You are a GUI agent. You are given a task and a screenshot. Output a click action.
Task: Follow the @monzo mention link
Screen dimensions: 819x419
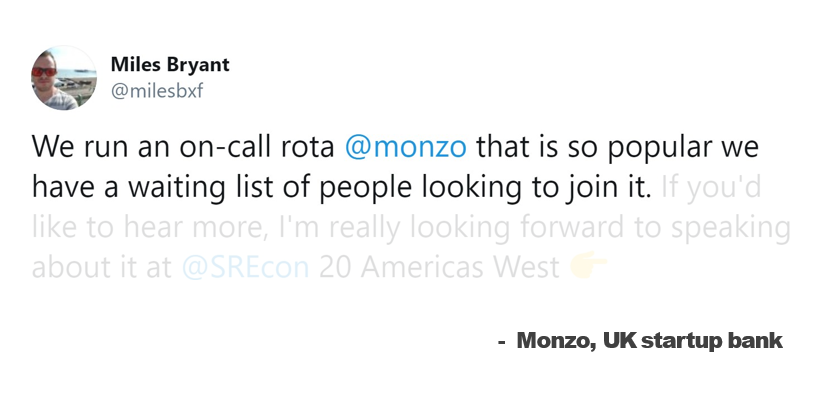click(x=405, y=147)
